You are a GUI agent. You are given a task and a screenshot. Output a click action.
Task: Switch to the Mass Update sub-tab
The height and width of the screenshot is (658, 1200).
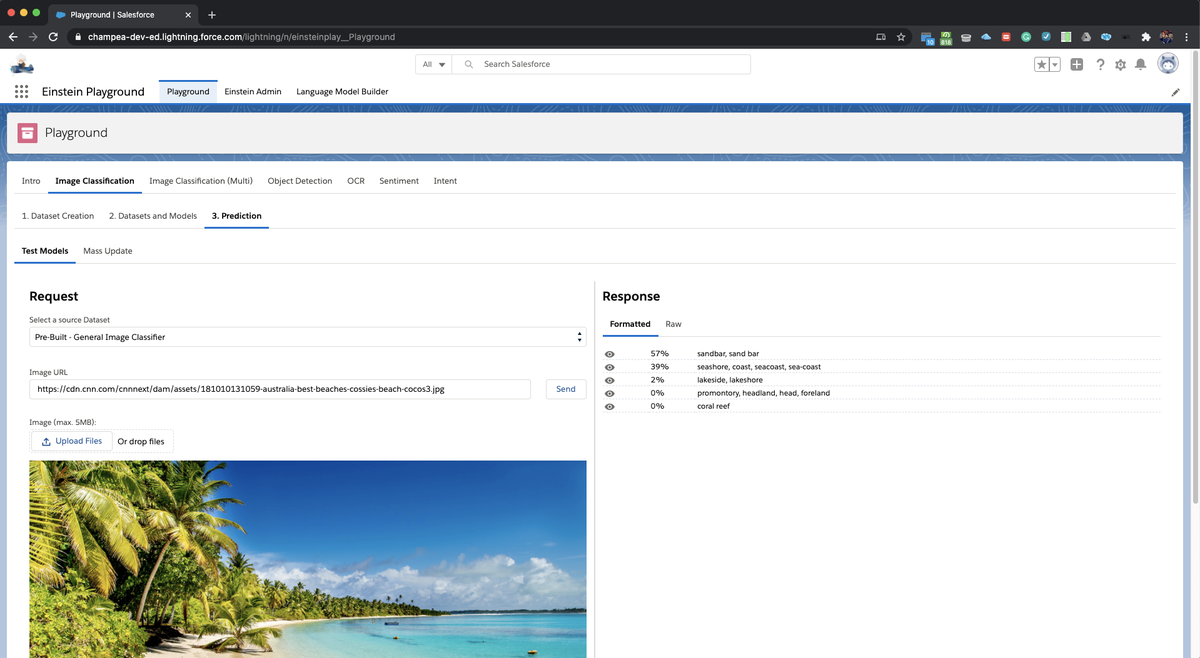[x=108, y=251]
